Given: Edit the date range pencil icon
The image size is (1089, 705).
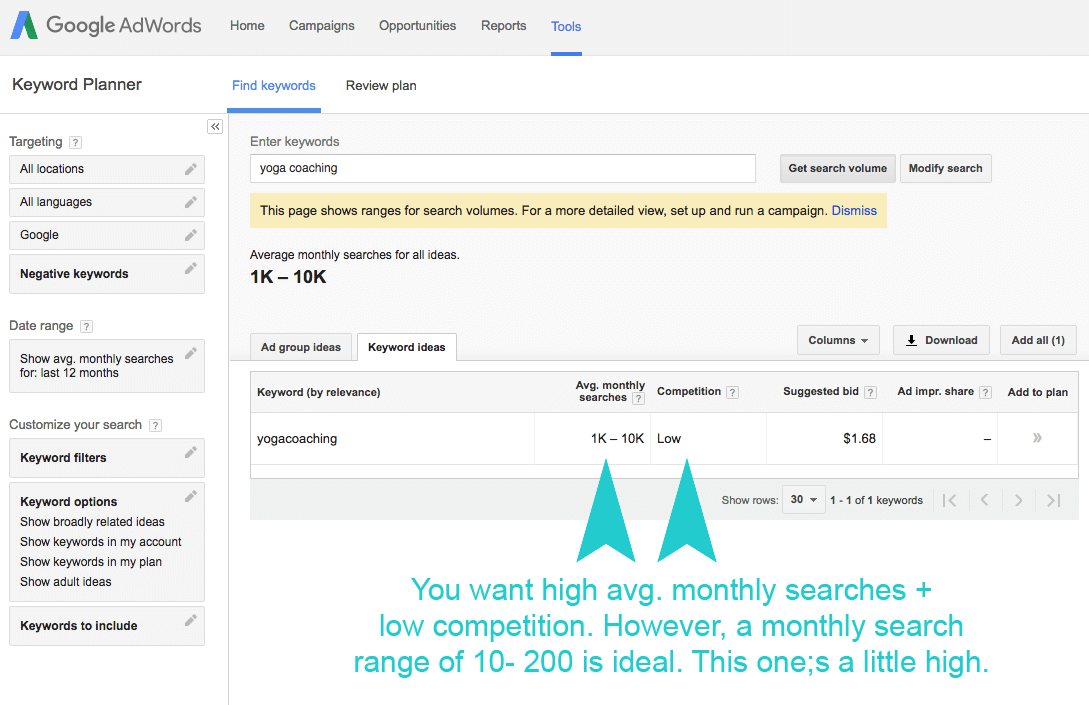Looking at the screenshot, I should click(190, 354).
